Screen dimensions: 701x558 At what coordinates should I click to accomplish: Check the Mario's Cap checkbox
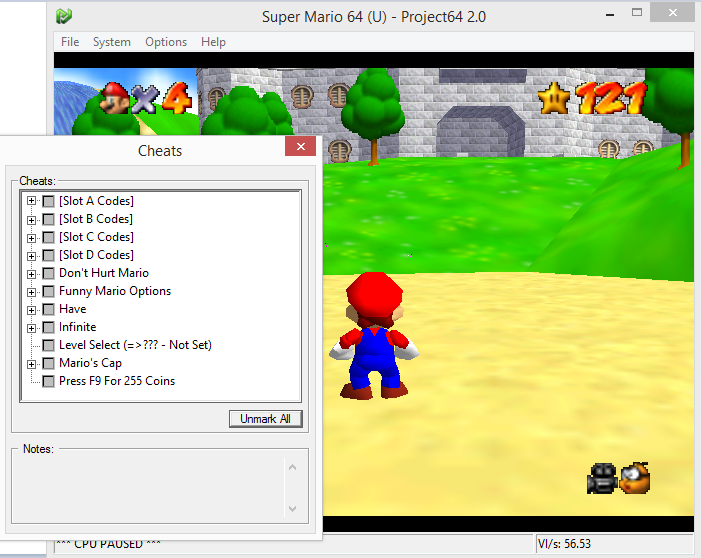[48, 363]
